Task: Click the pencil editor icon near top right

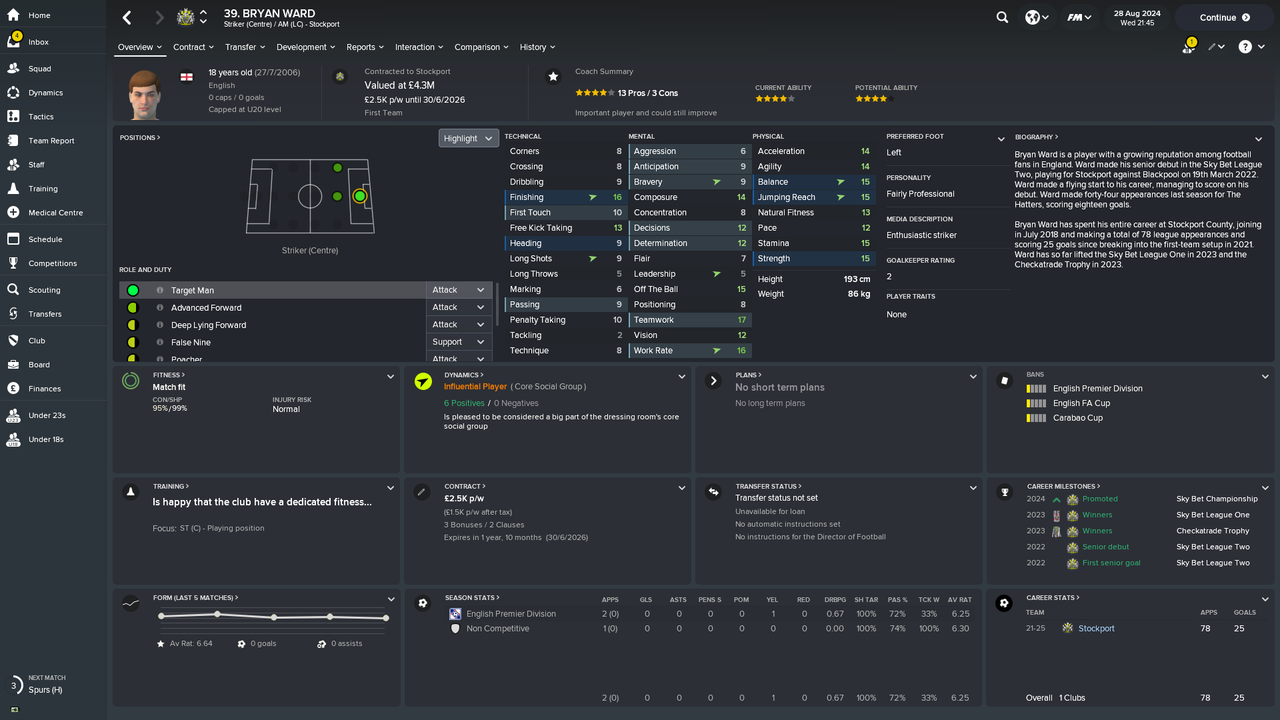Action: [1213, 46]
